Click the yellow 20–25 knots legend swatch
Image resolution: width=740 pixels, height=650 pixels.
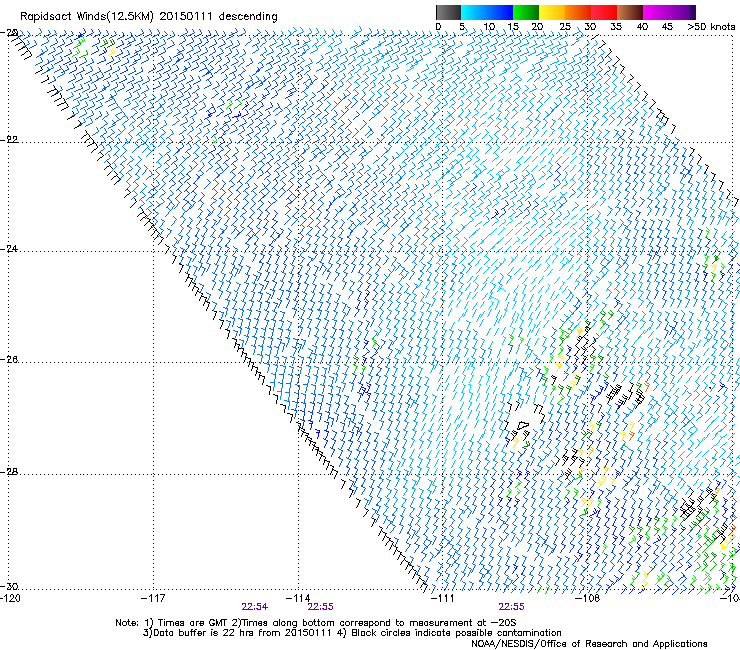pyautogui.click(x=552, y=12)
